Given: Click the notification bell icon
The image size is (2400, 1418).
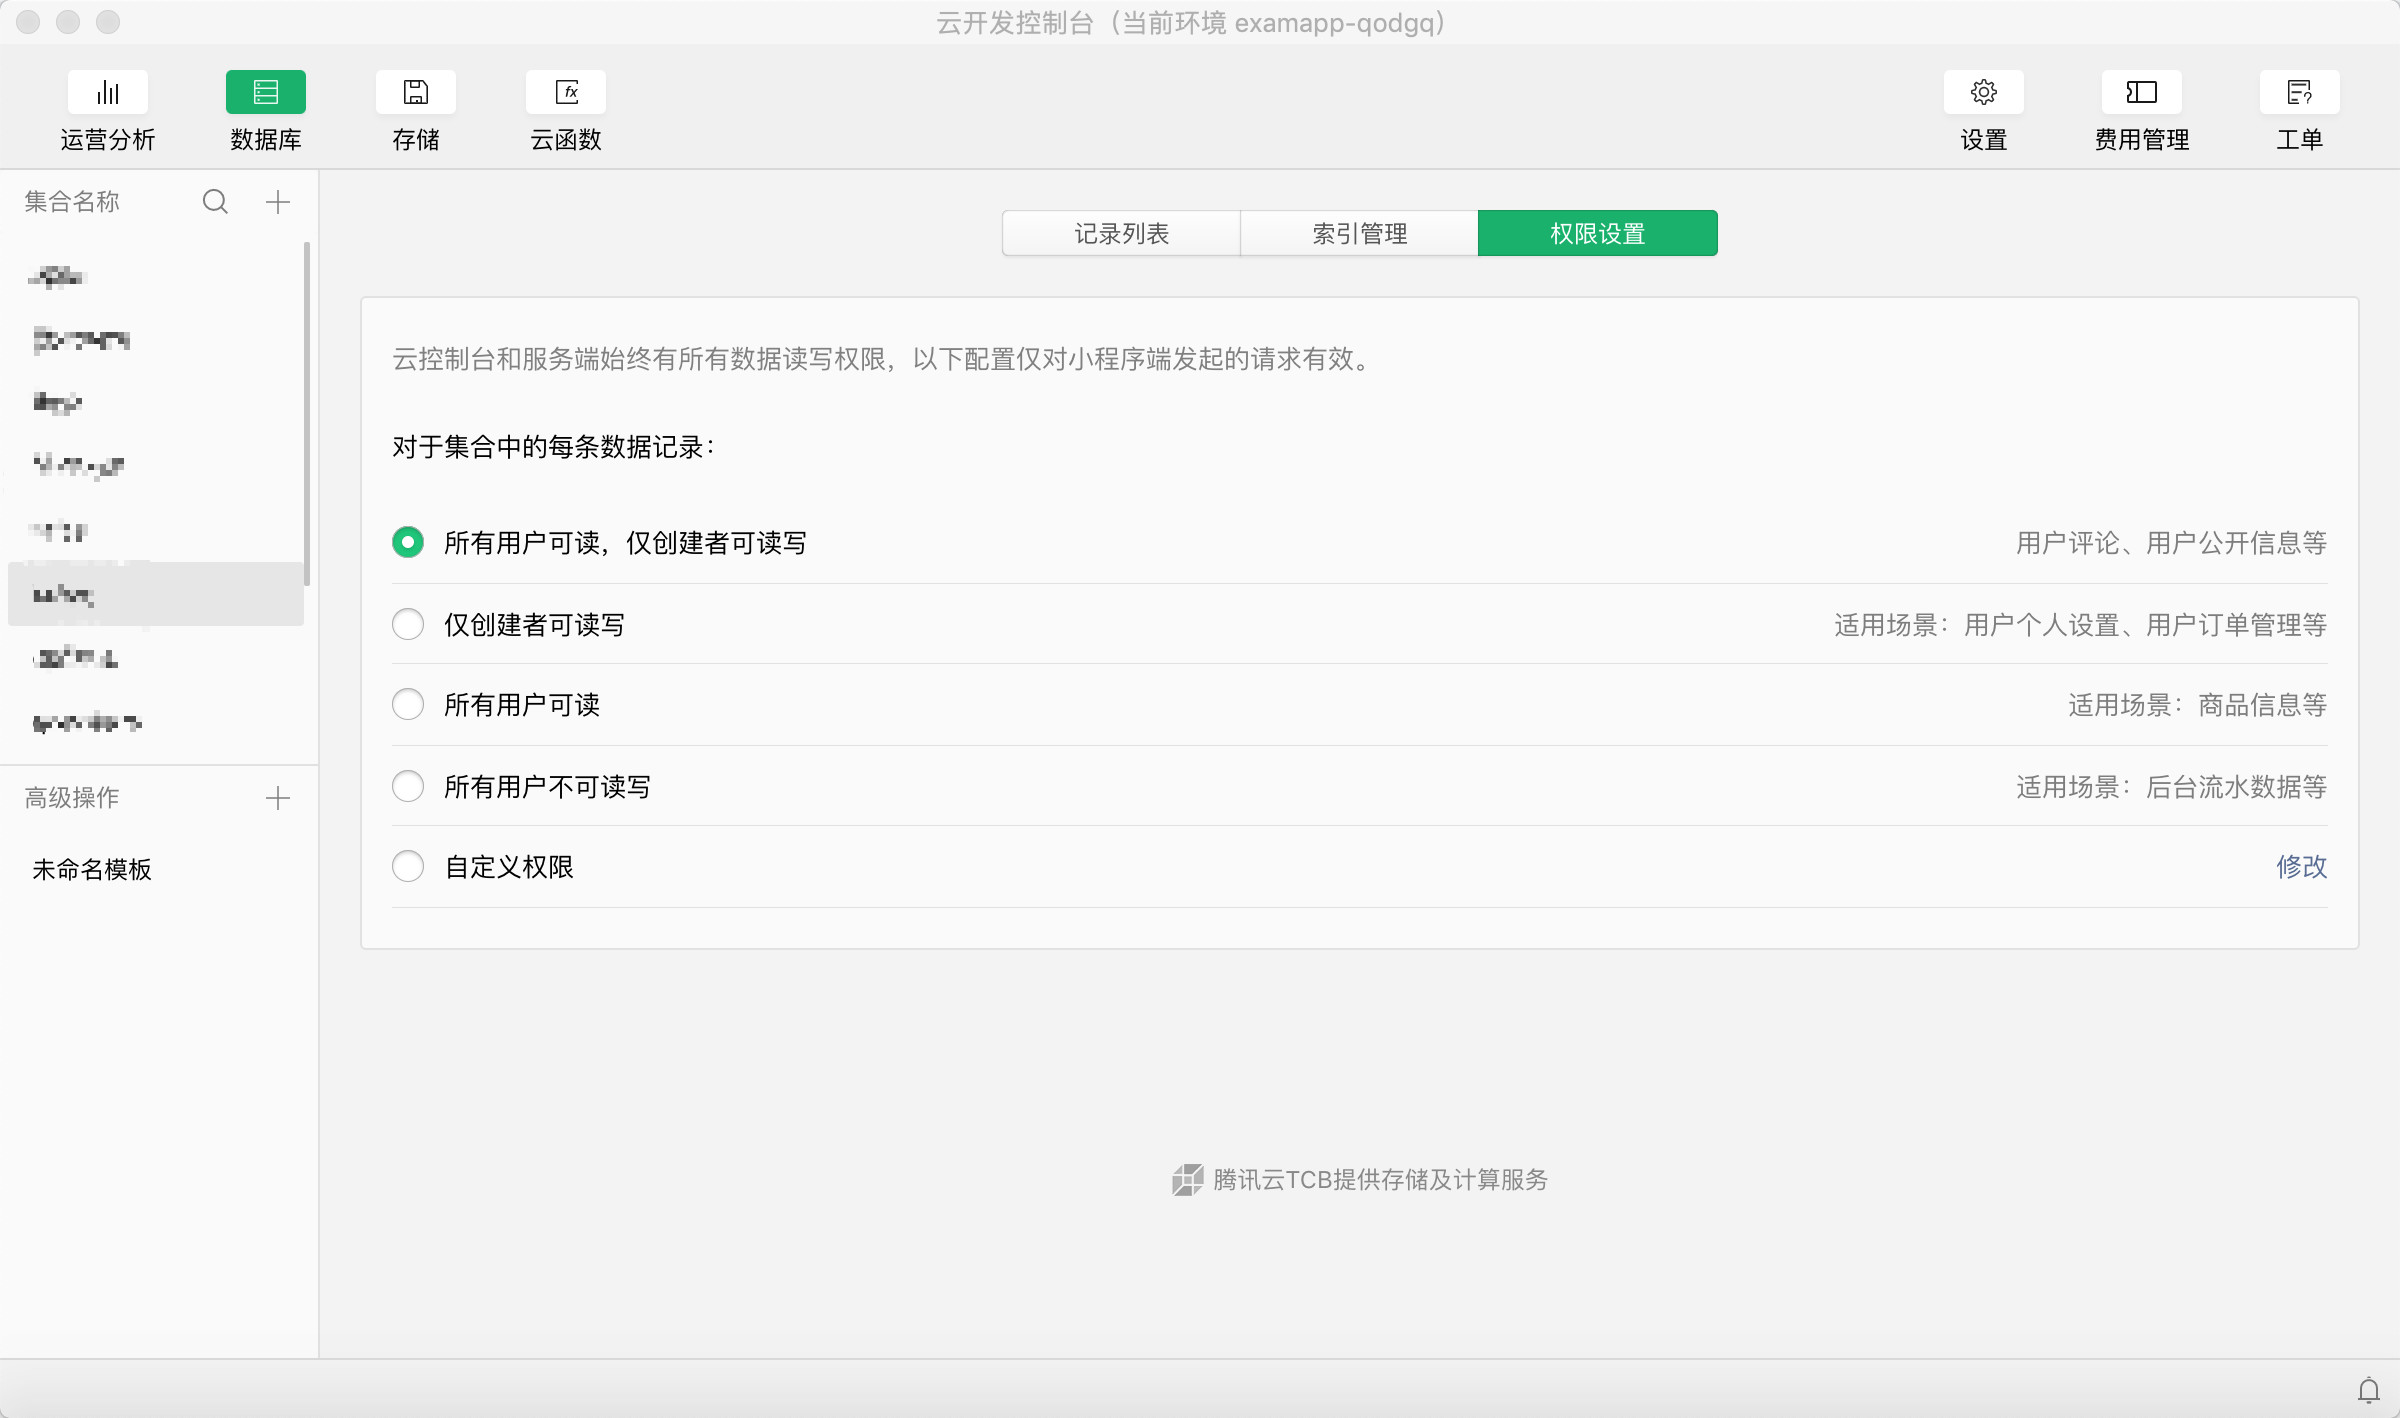Looking at the screenshot, I should (x=2368, y=1390).
